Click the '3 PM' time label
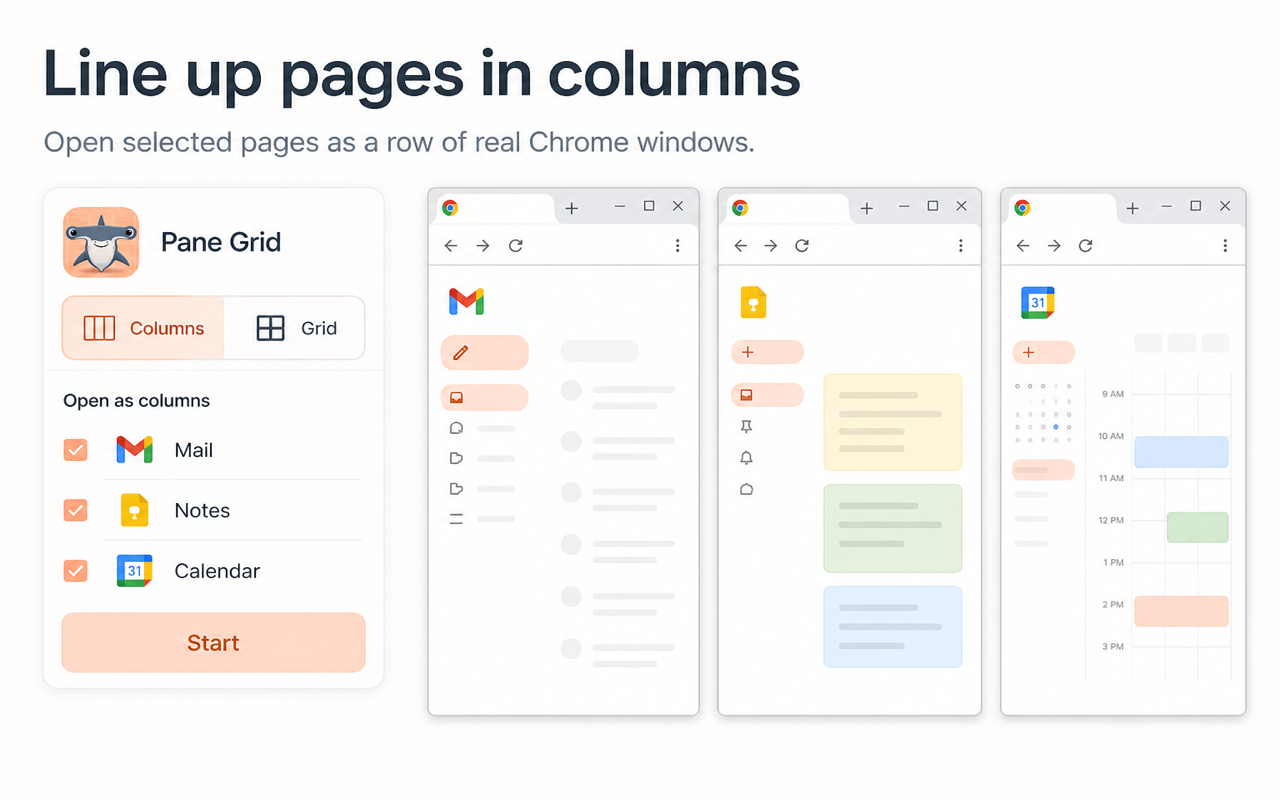The width and height of the screenshot is (1280, 800). [1113, 646]
